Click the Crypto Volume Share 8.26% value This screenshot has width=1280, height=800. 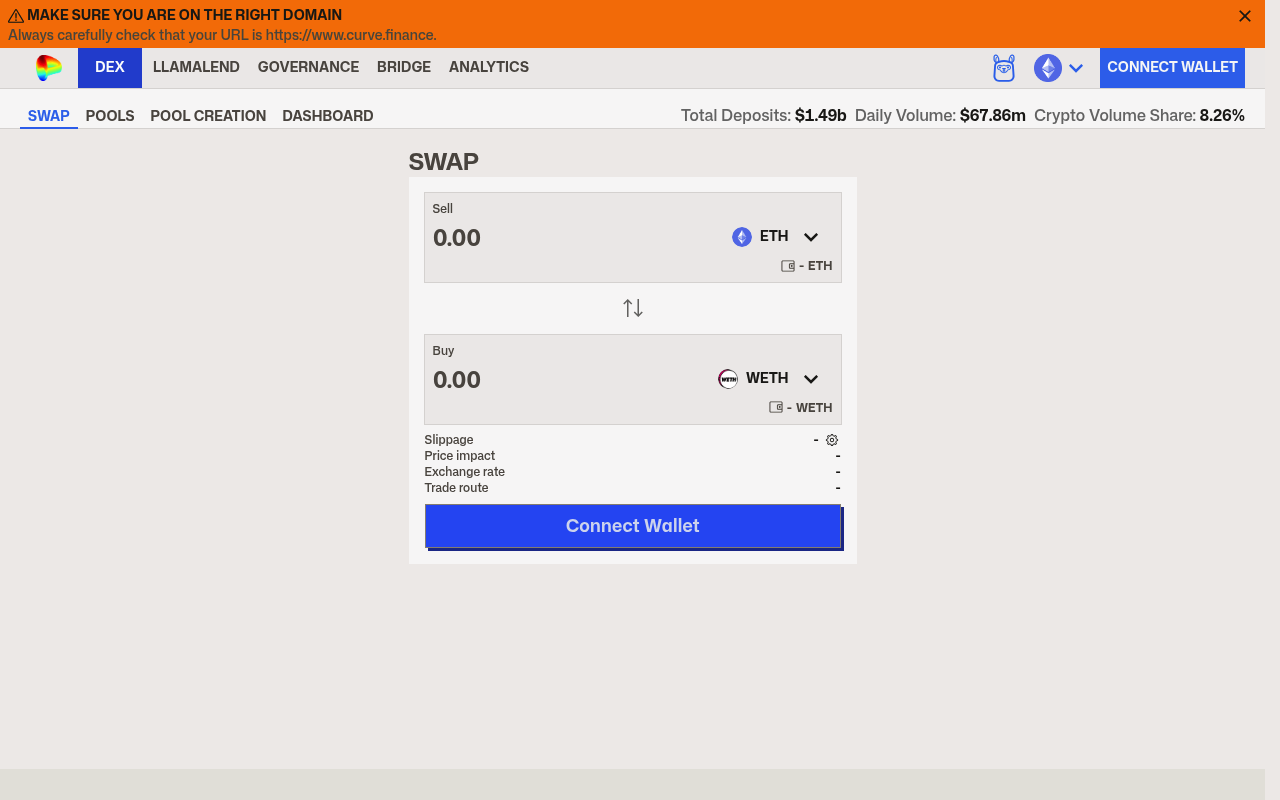(x=1222, y=116)
